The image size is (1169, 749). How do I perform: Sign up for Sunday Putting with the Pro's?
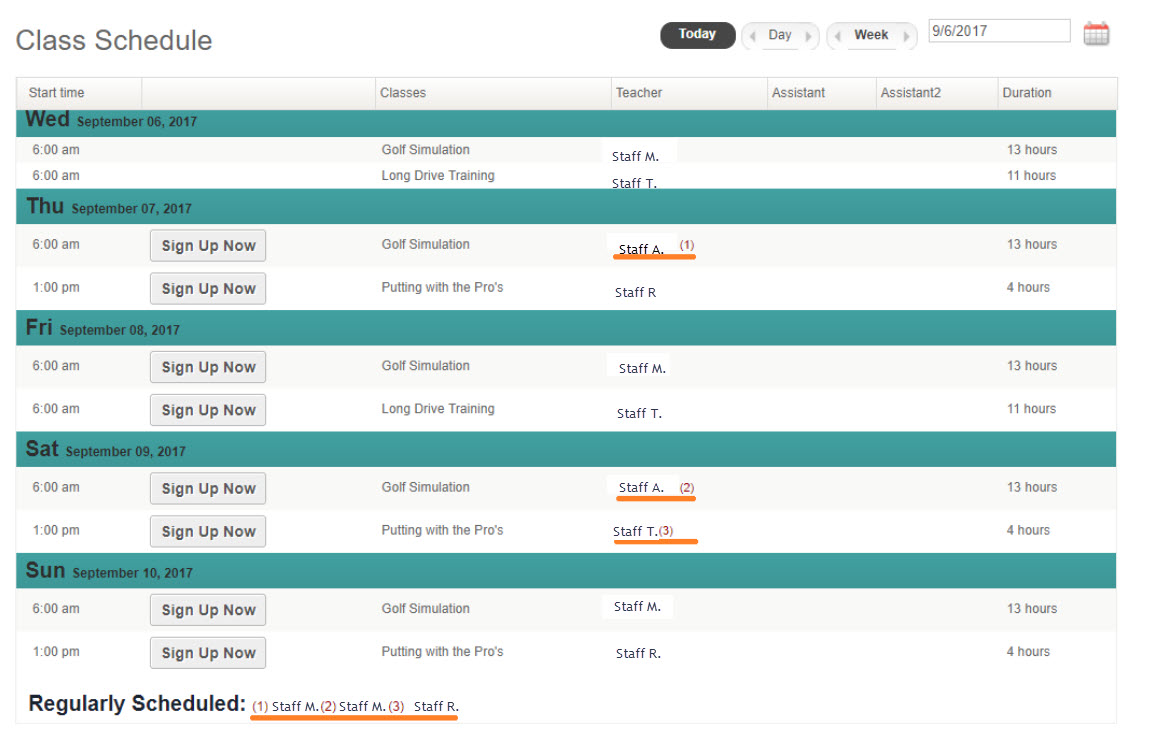point(207,652)
